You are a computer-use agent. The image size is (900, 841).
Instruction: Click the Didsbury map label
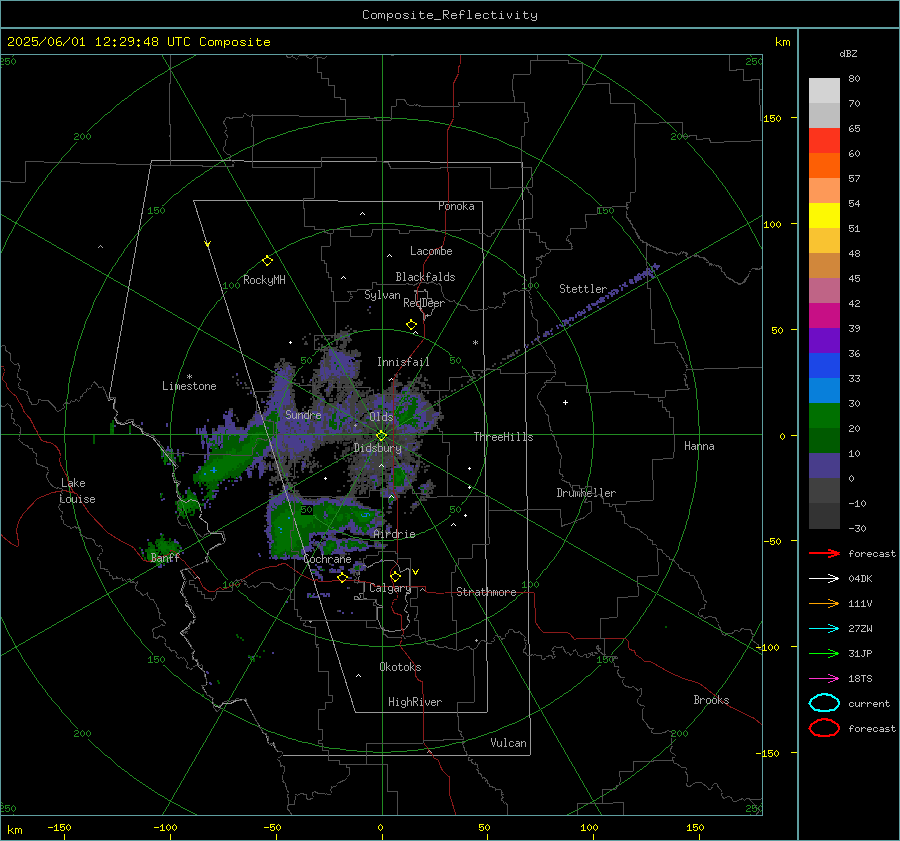click(377, 448)
